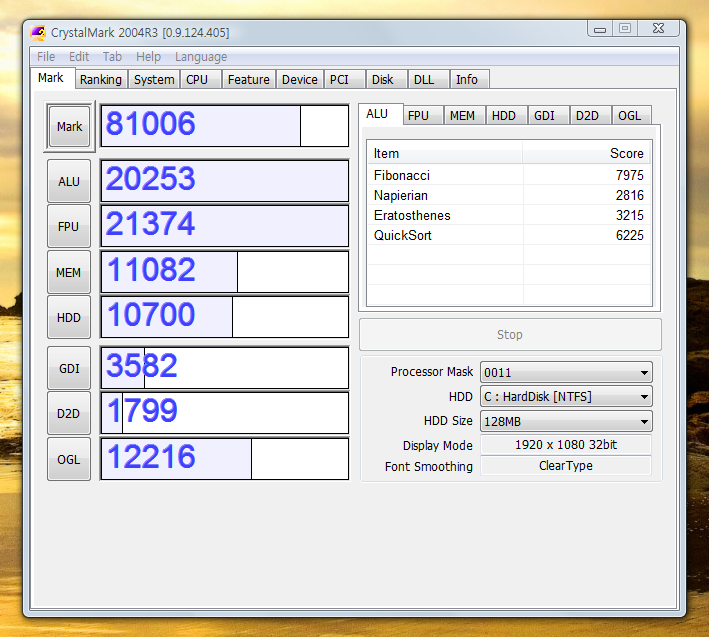Select the HDD results sub-tab

[506, 116]
